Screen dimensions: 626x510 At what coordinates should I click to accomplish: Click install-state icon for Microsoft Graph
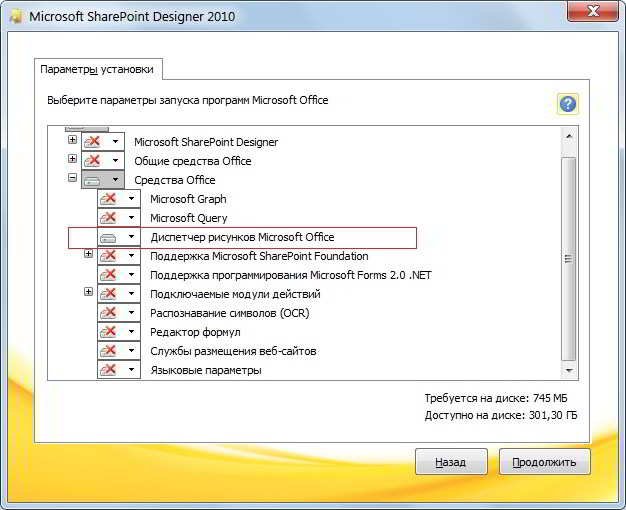point(109,199)
